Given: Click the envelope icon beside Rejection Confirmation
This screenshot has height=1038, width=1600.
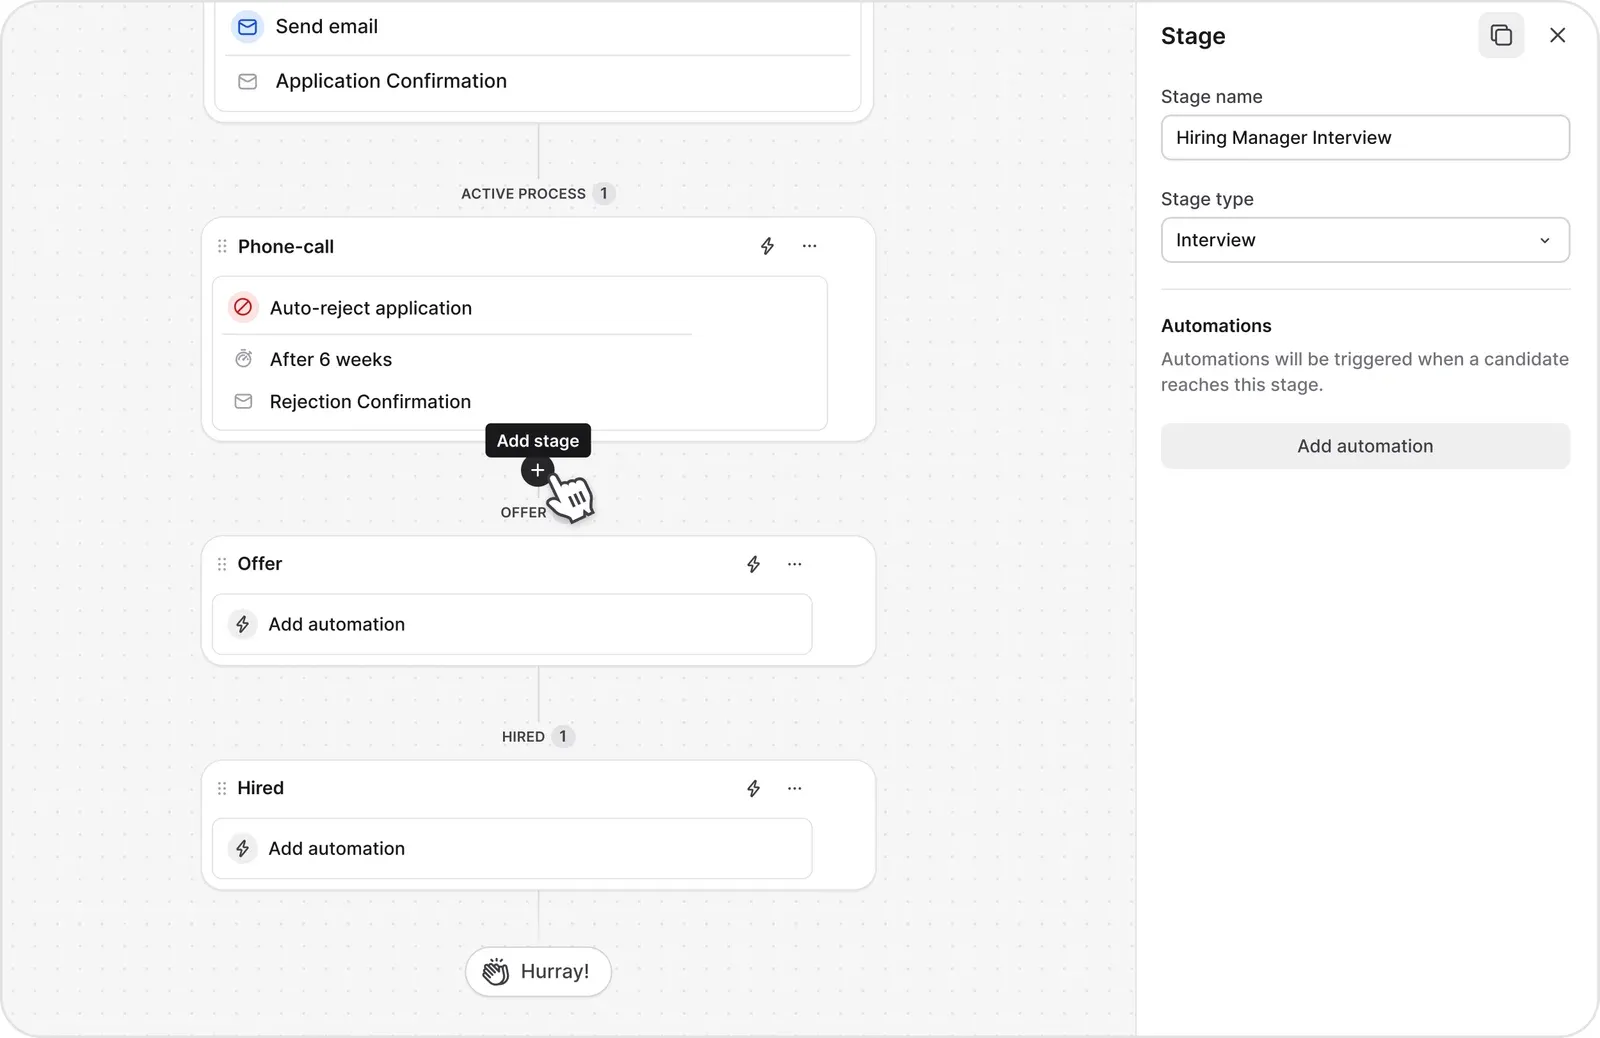Looking at the screenshot, I should 243,401.
